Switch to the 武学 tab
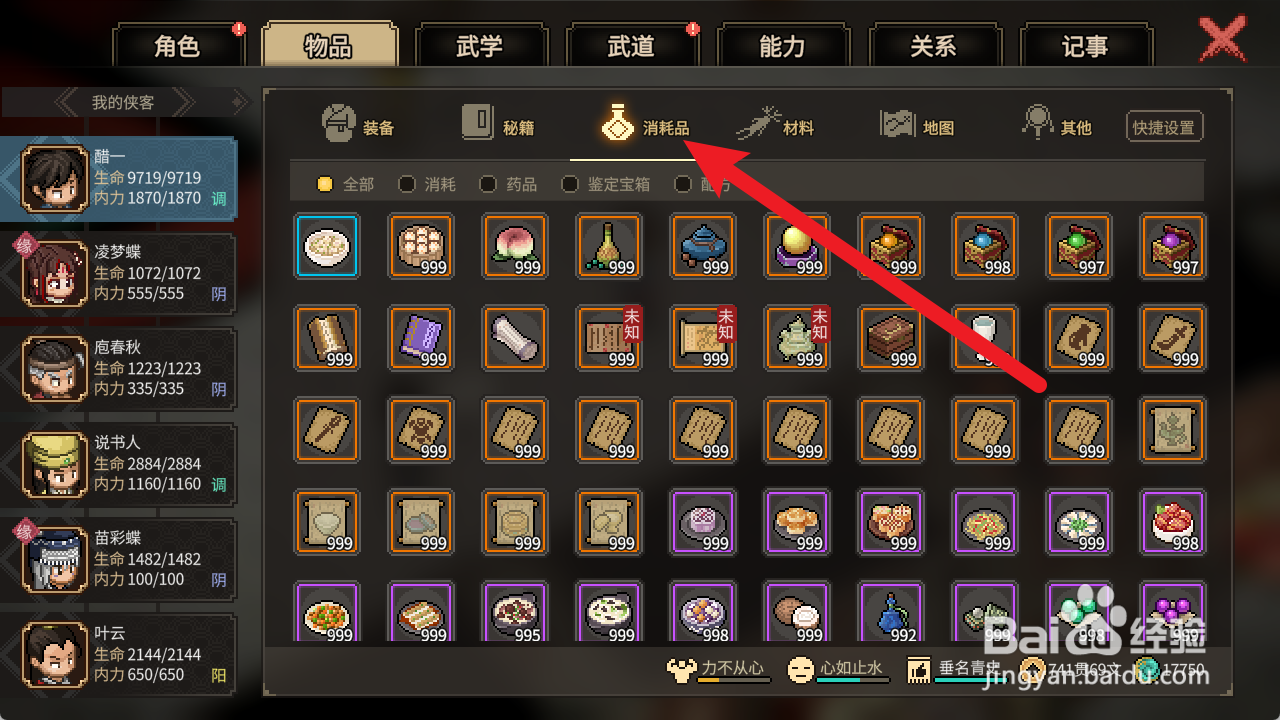The height and width of the screenshot is (720, 1280). pos(480,46)
